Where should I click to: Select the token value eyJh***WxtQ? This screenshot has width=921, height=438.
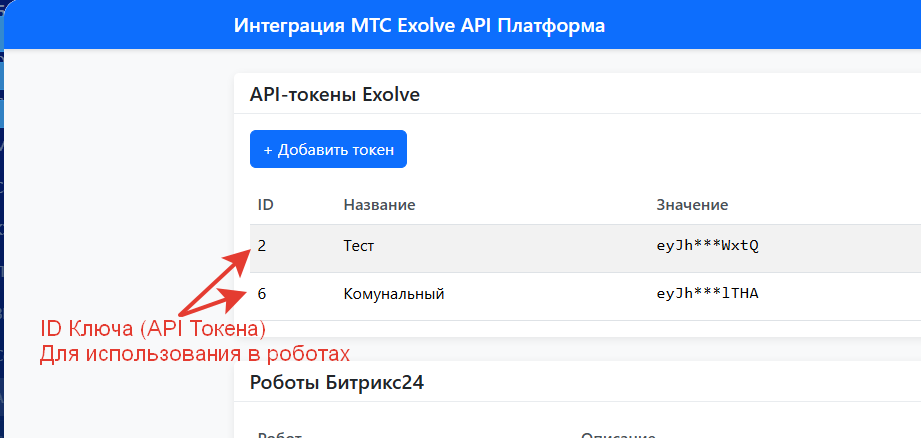click(708, 246)
